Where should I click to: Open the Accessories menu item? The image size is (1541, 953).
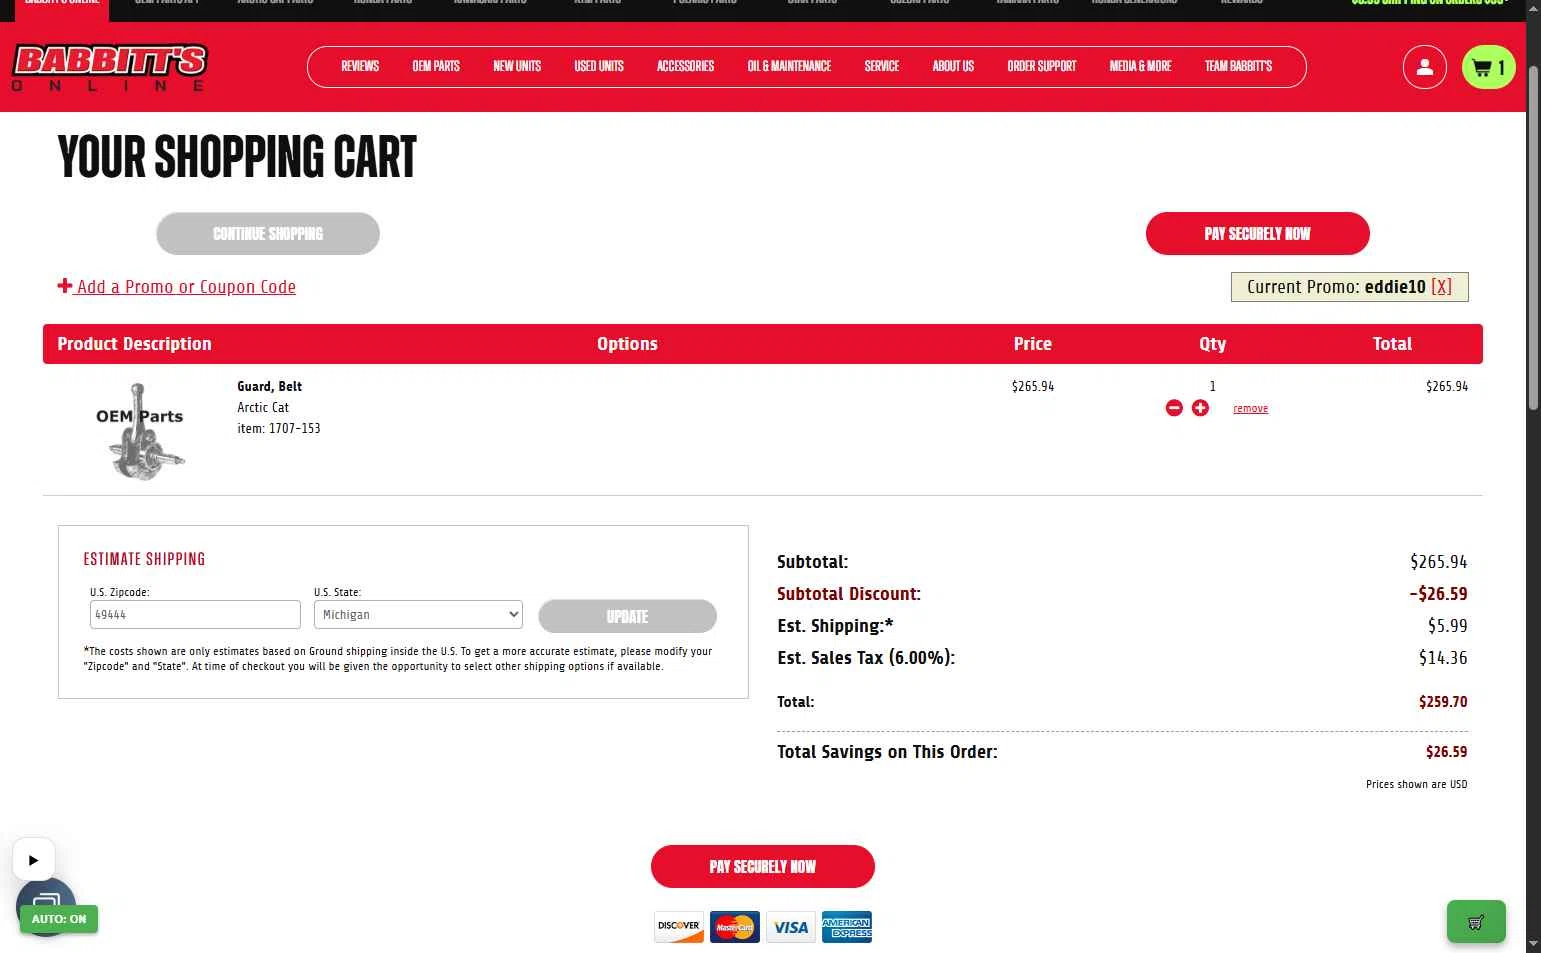pyautogui.click(x=685, y=66)
